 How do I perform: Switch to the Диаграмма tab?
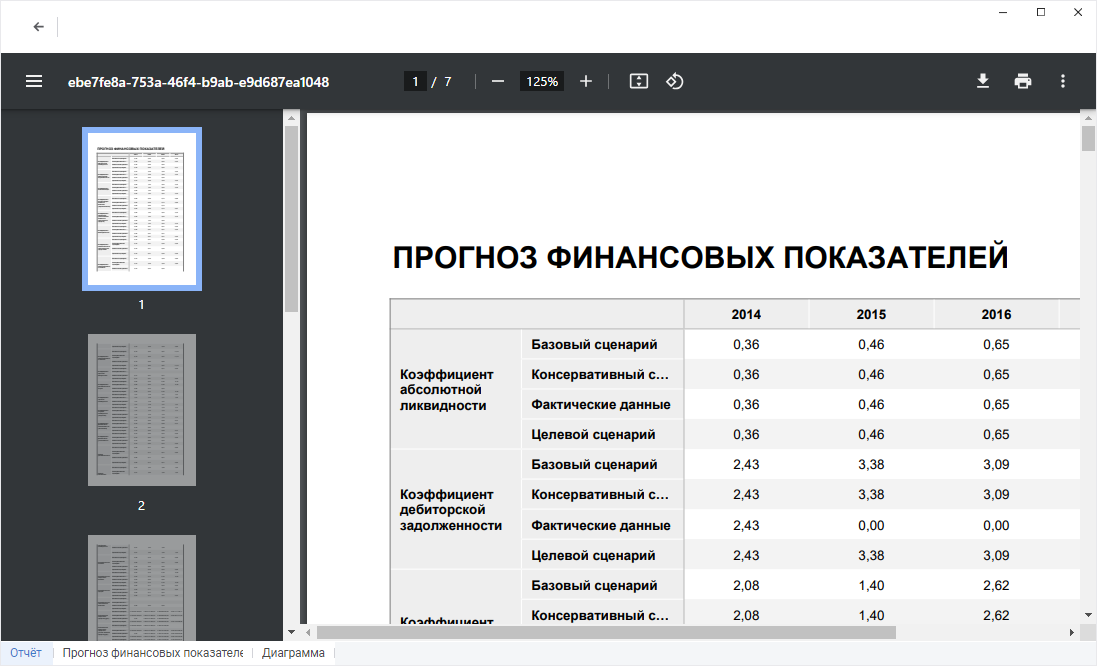click(293, 653)
